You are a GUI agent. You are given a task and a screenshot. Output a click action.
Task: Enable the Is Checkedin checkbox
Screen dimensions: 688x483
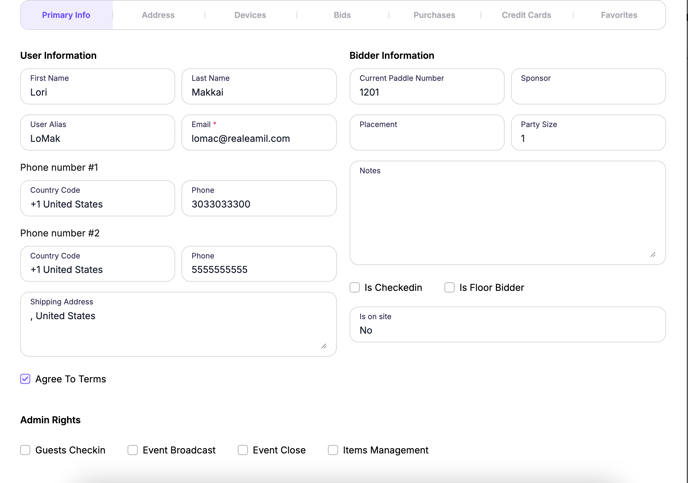point(355,287)
